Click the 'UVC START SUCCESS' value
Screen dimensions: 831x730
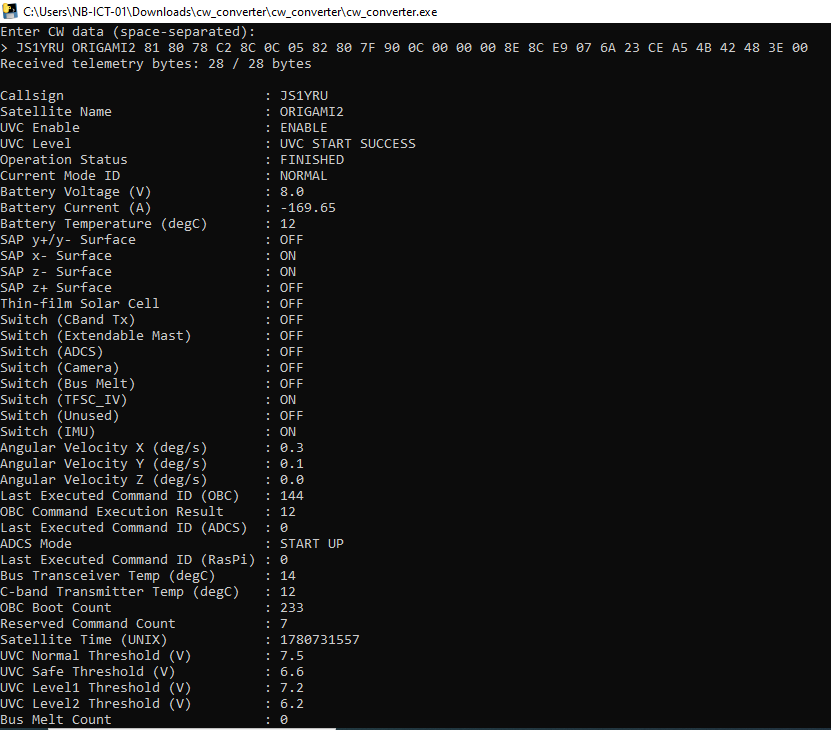click(348, 144)
